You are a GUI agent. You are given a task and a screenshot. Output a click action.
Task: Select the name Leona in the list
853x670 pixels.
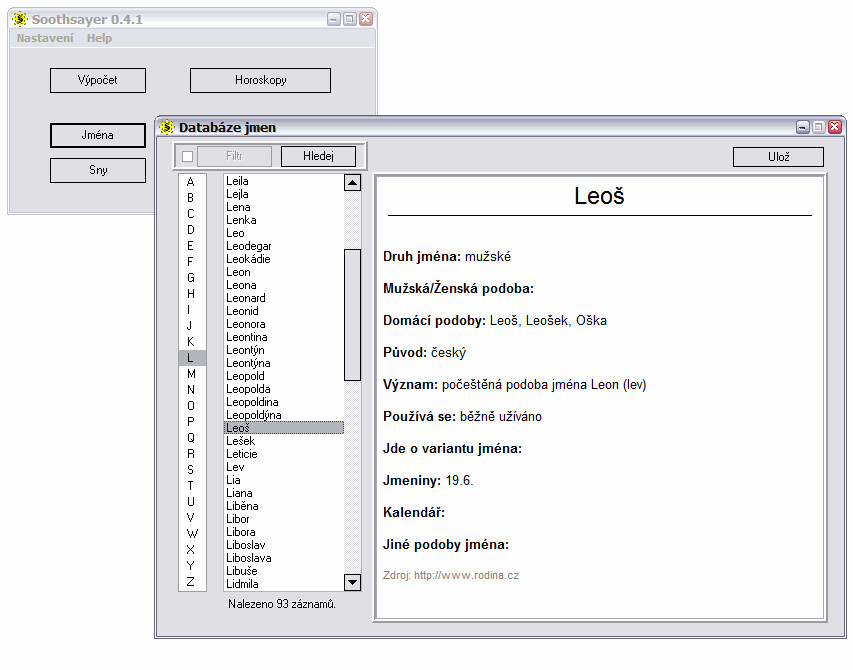[x=284, y=286]
